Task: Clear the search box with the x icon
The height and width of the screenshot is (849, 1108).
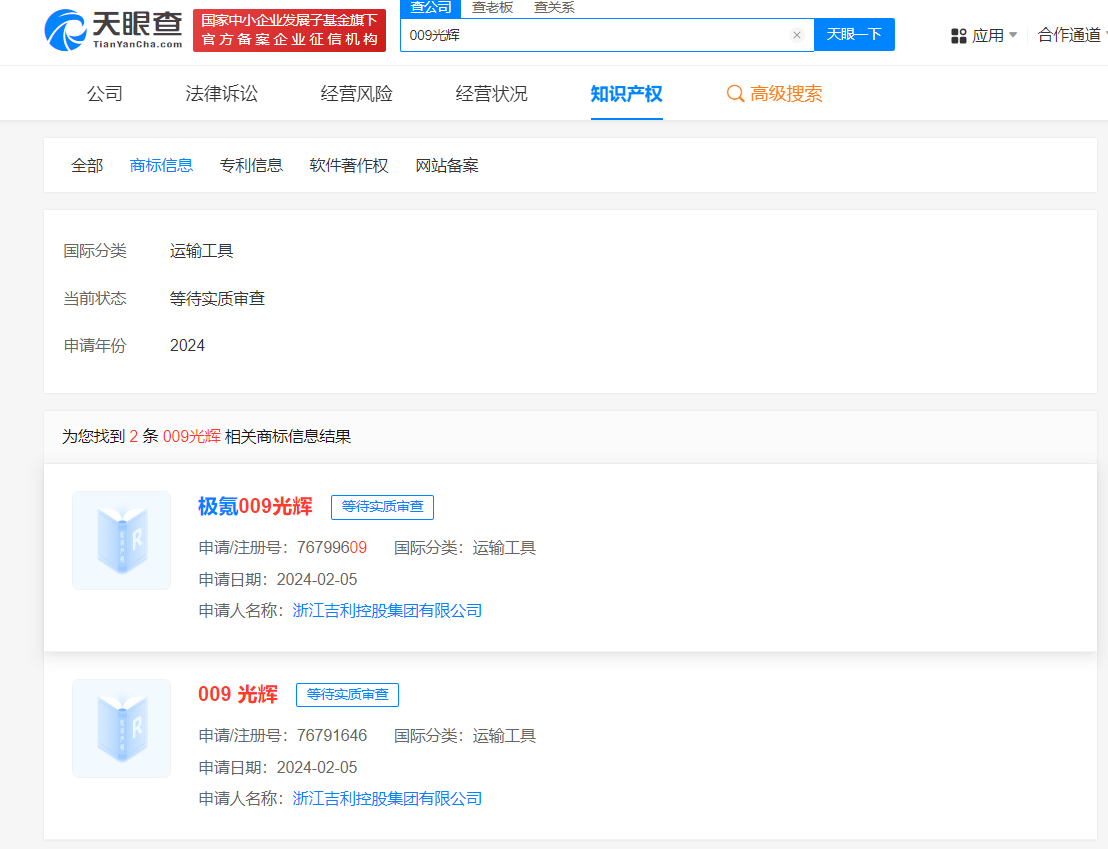Action: [x=797, y=35]
